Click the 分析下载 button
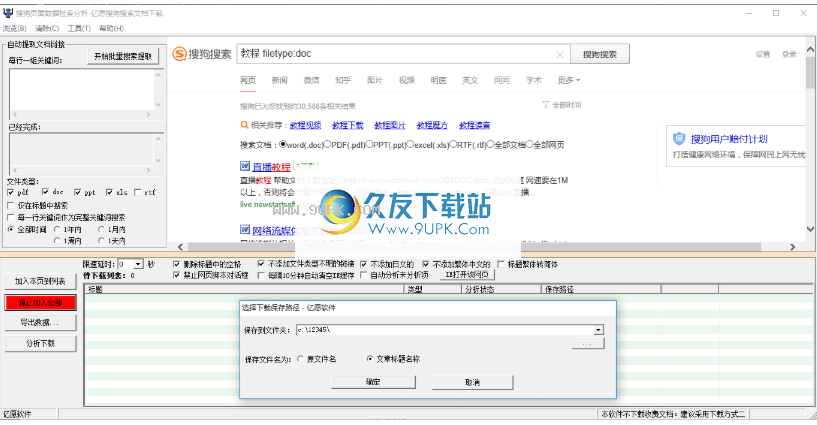Viewport: 817px width, 425px height. pyautogui.click(x=40, y=344)
